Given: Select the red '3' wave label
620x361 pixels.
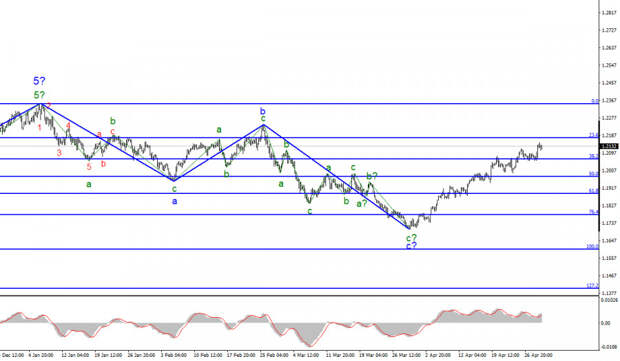Looking at the screenshot, I should [59, 153].
